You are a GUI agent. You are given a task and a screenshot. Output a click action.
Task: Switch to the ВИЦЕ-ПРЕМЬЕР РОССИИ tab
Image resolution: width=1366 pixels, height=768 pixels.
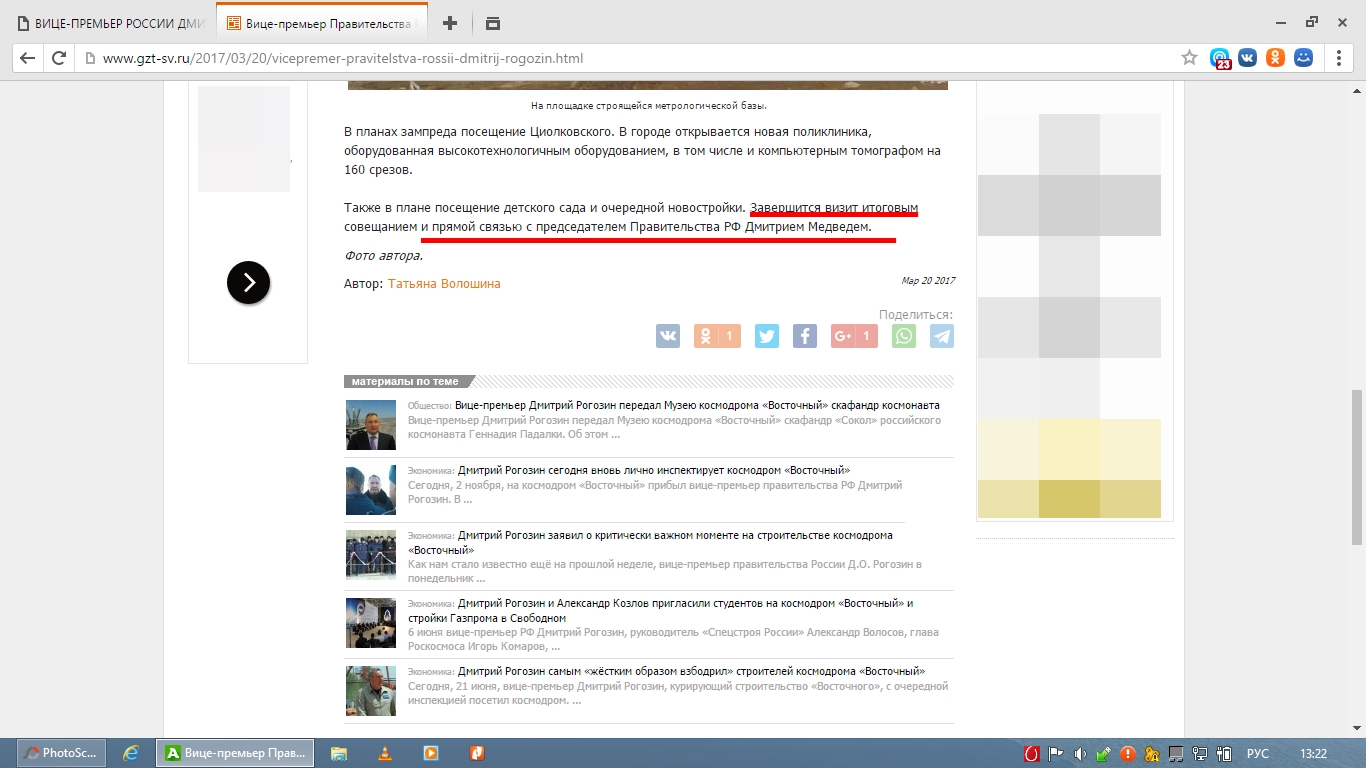click(110, 23)
